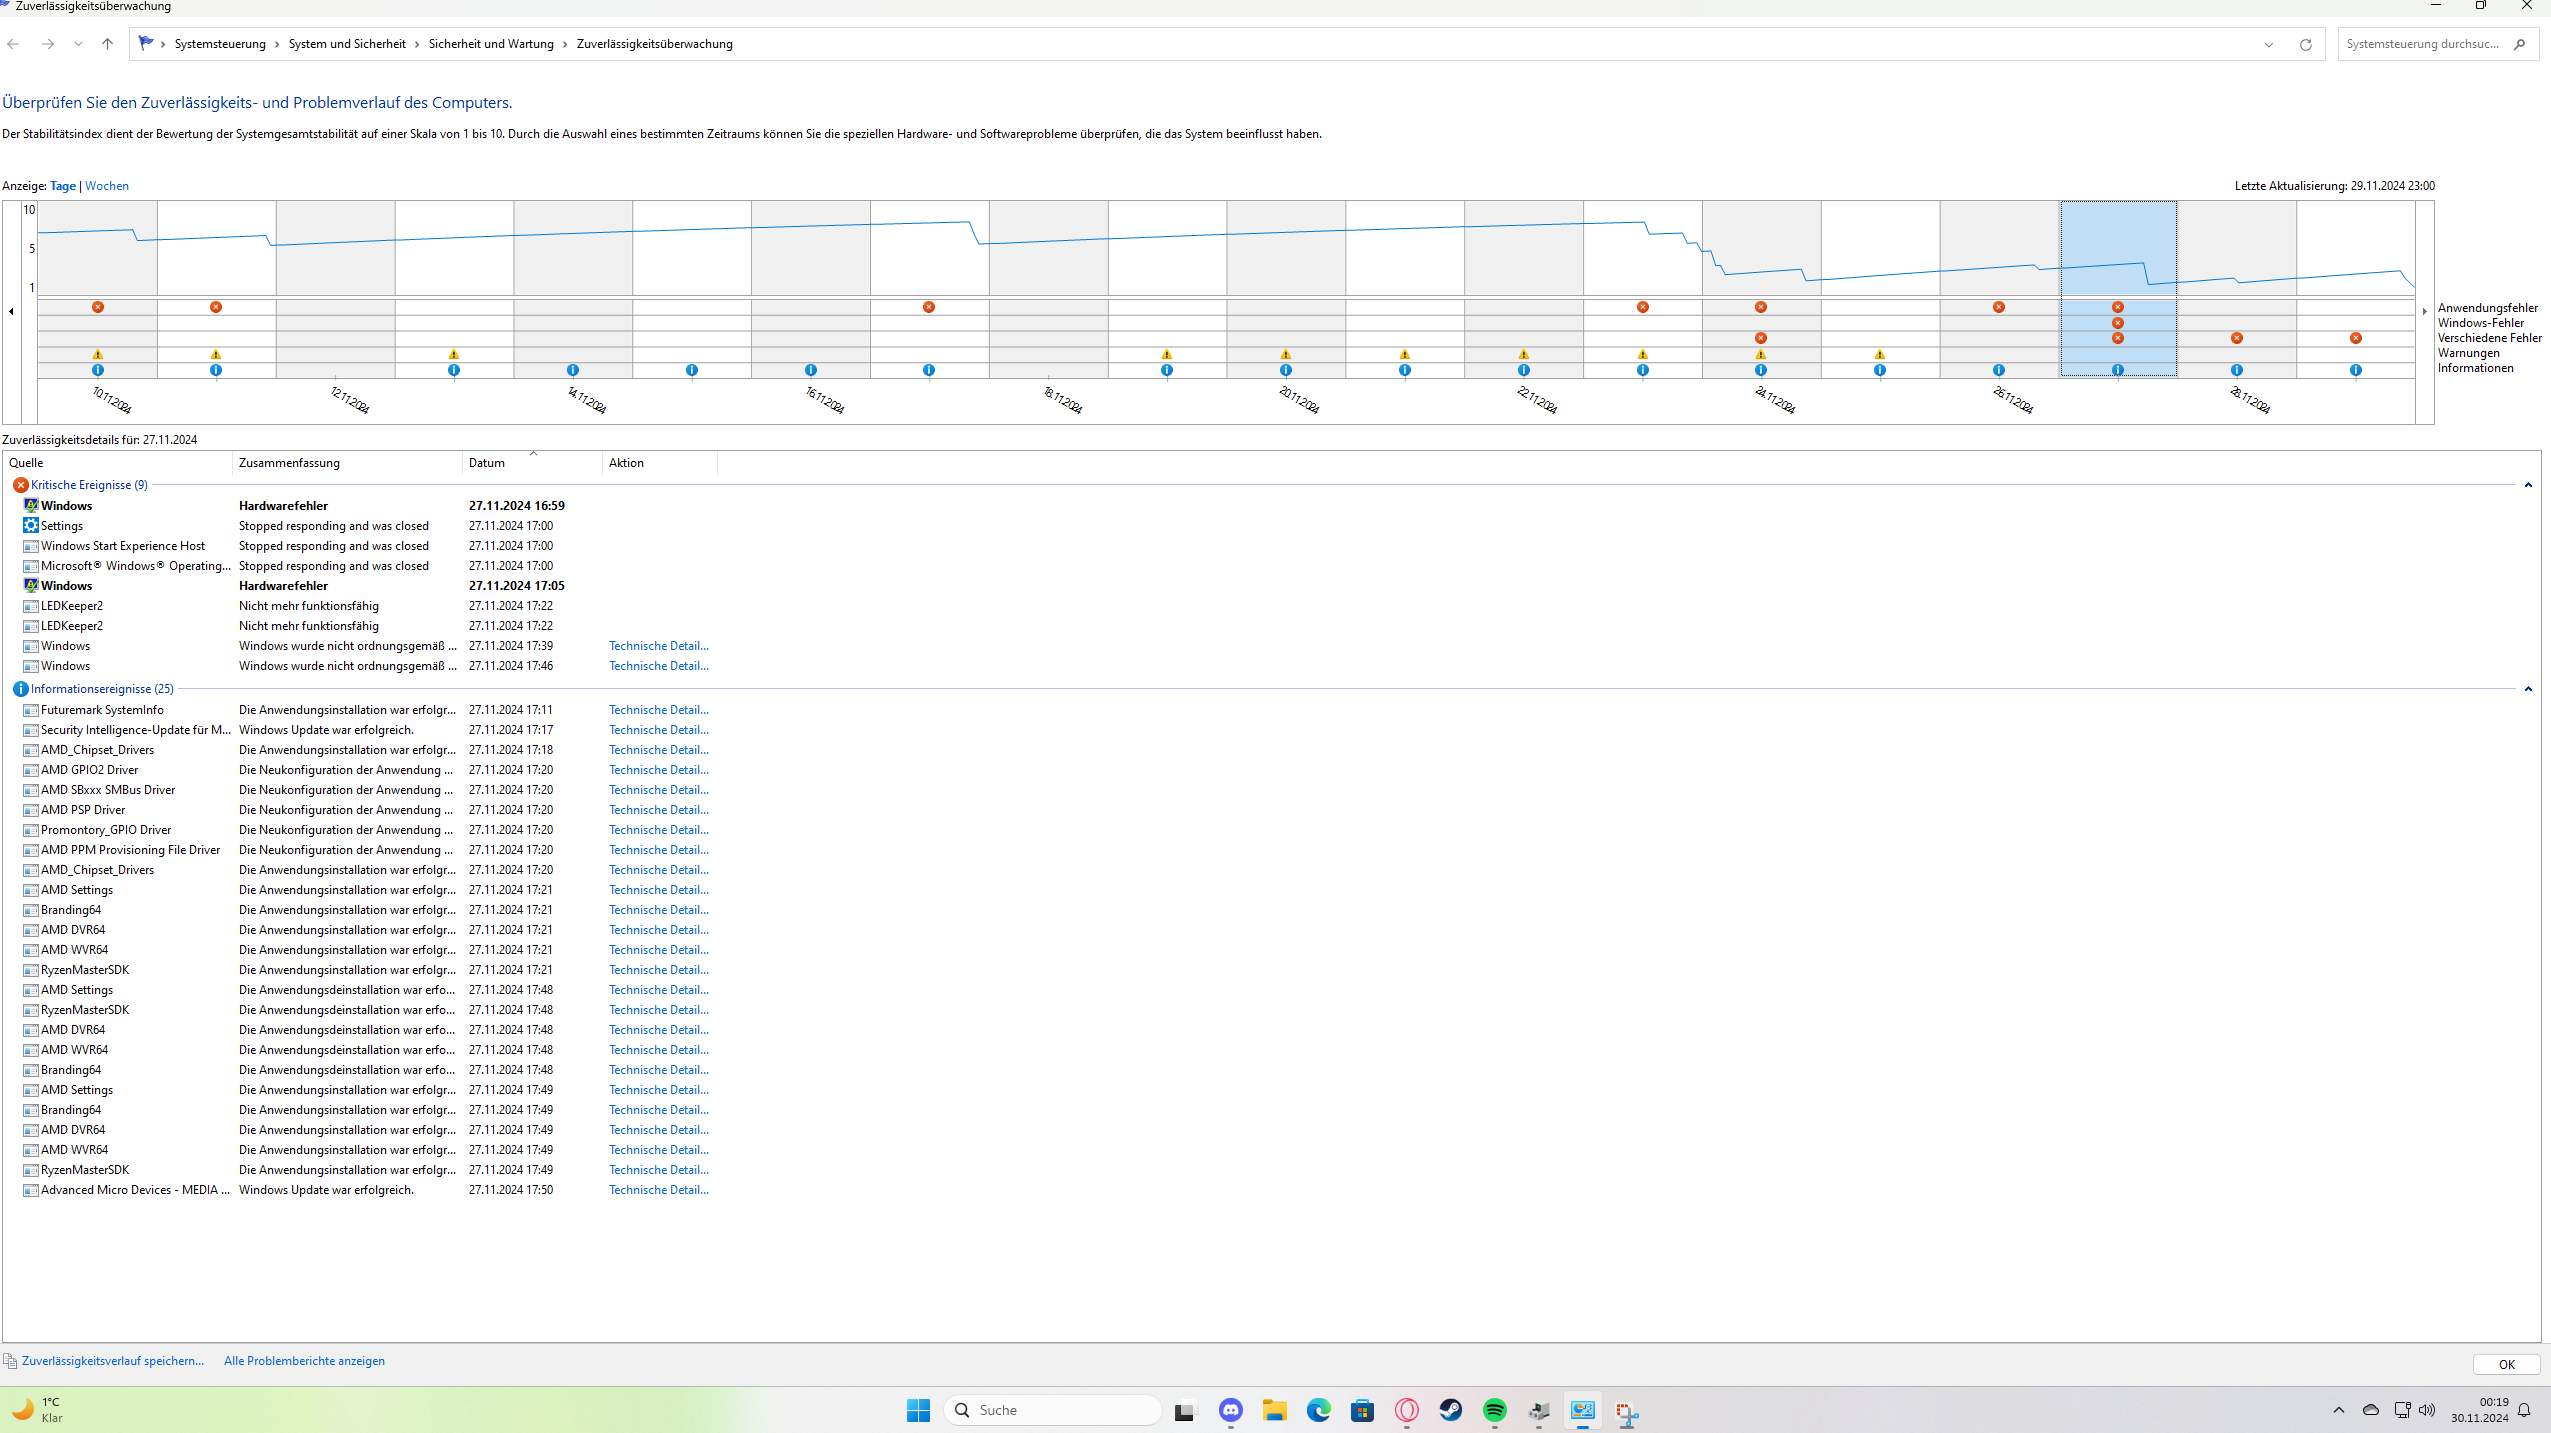The width and height of the screenshot is (2551, 1433).
Task: Click the search magnifier in Systemsteuerung durchsuchen
Action: pos(2521,44)
